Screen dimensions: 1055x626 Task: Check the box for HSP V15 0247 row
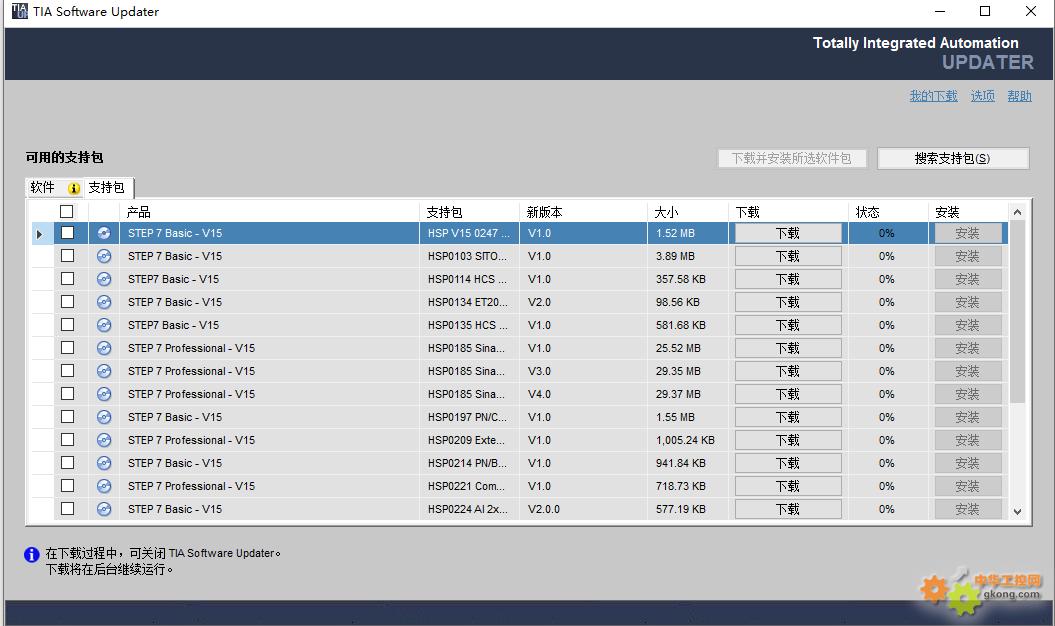coord(67,232)
